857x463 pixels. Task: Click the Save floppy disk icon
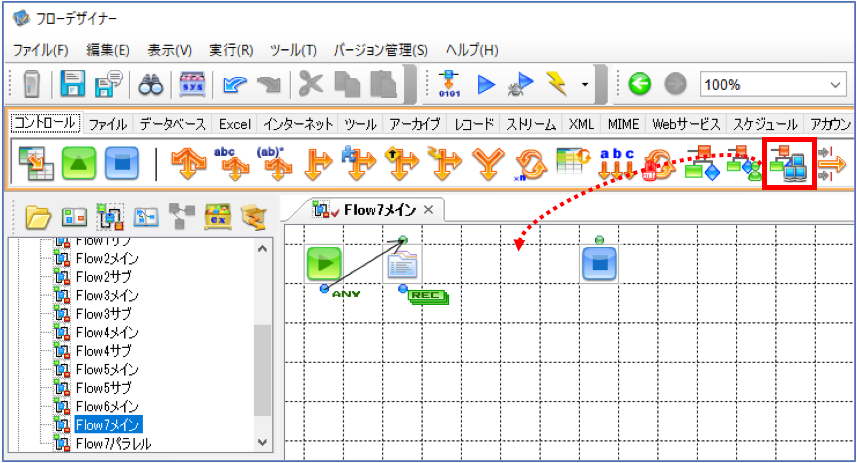(72, 84)
